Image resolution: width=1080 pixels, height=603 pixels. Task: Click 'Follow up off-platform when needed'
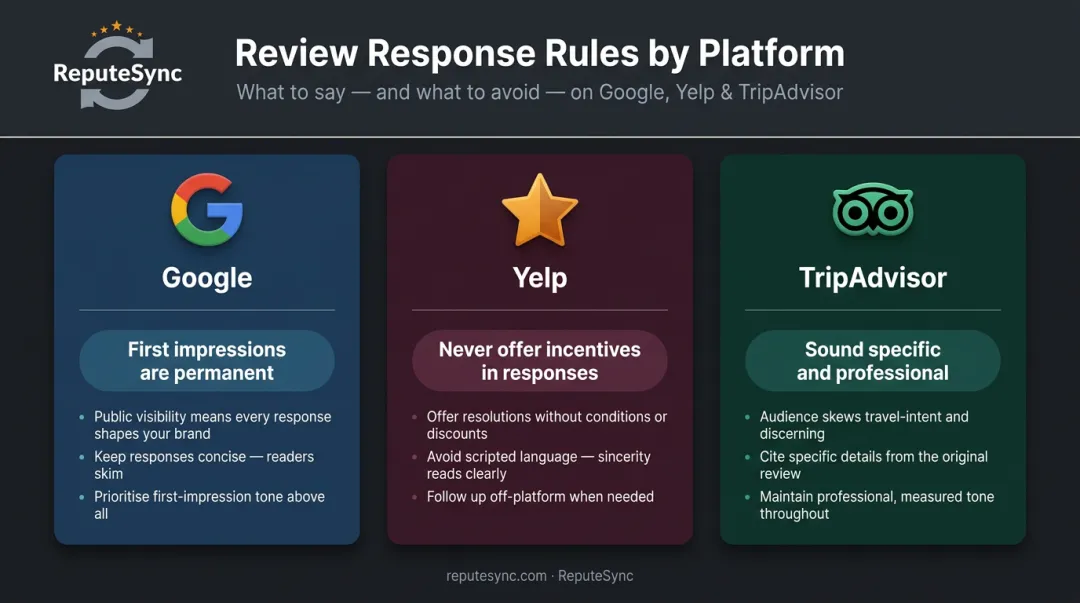click(x=540, y=497)
